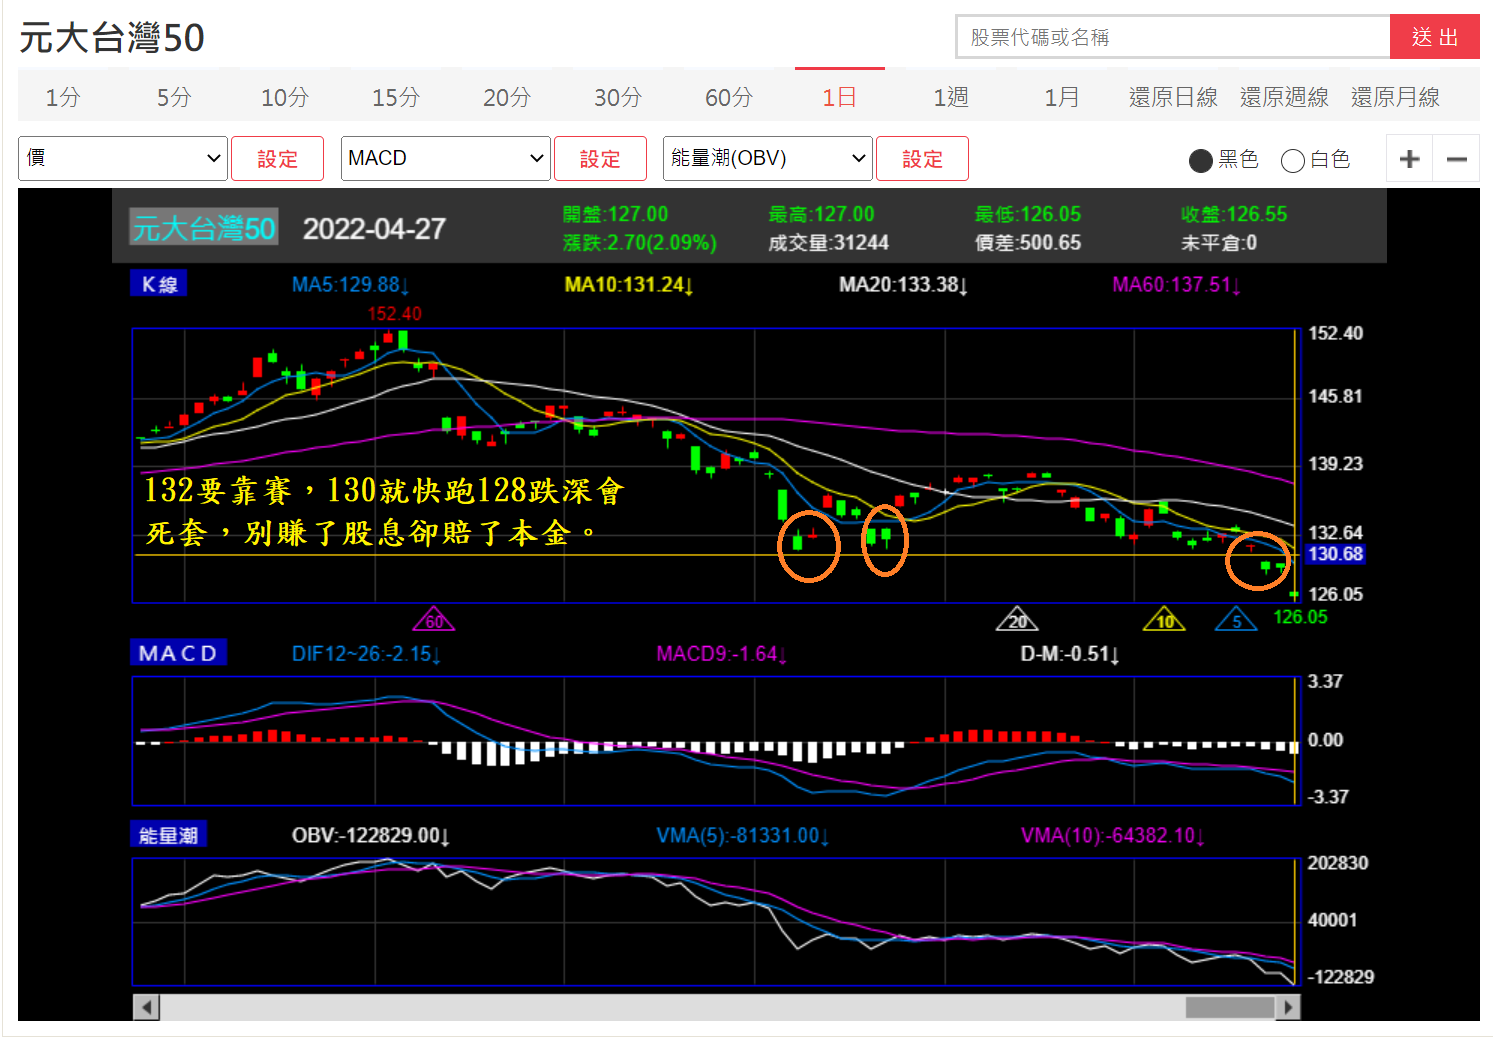Click the plus zoom-in chart icon
This screenshot has width=1493, height=1039.
(1409, 159)
